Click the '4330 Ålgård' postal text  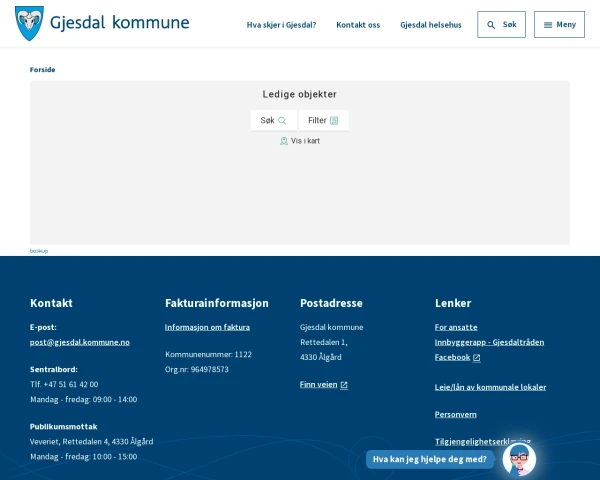pos(321,357)
